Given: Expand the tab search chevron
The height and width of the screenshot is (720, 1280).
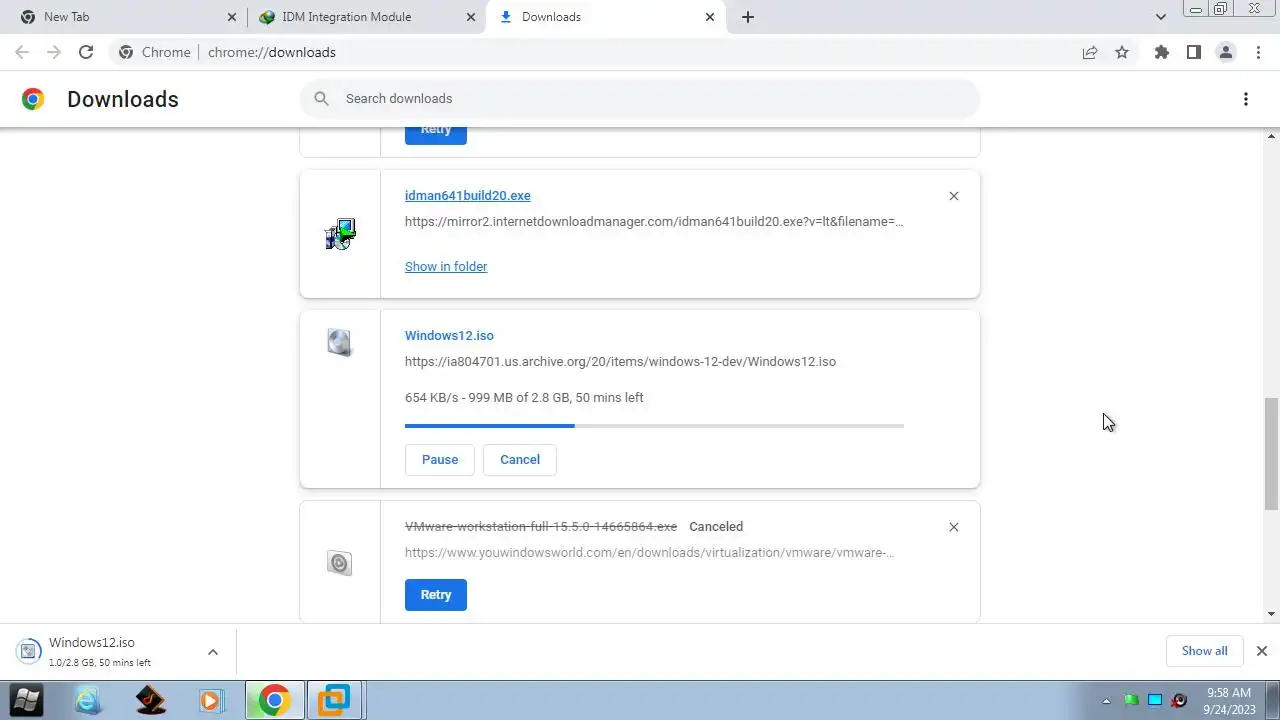Looking at the screenshot, I should (x=1161, y=17).
